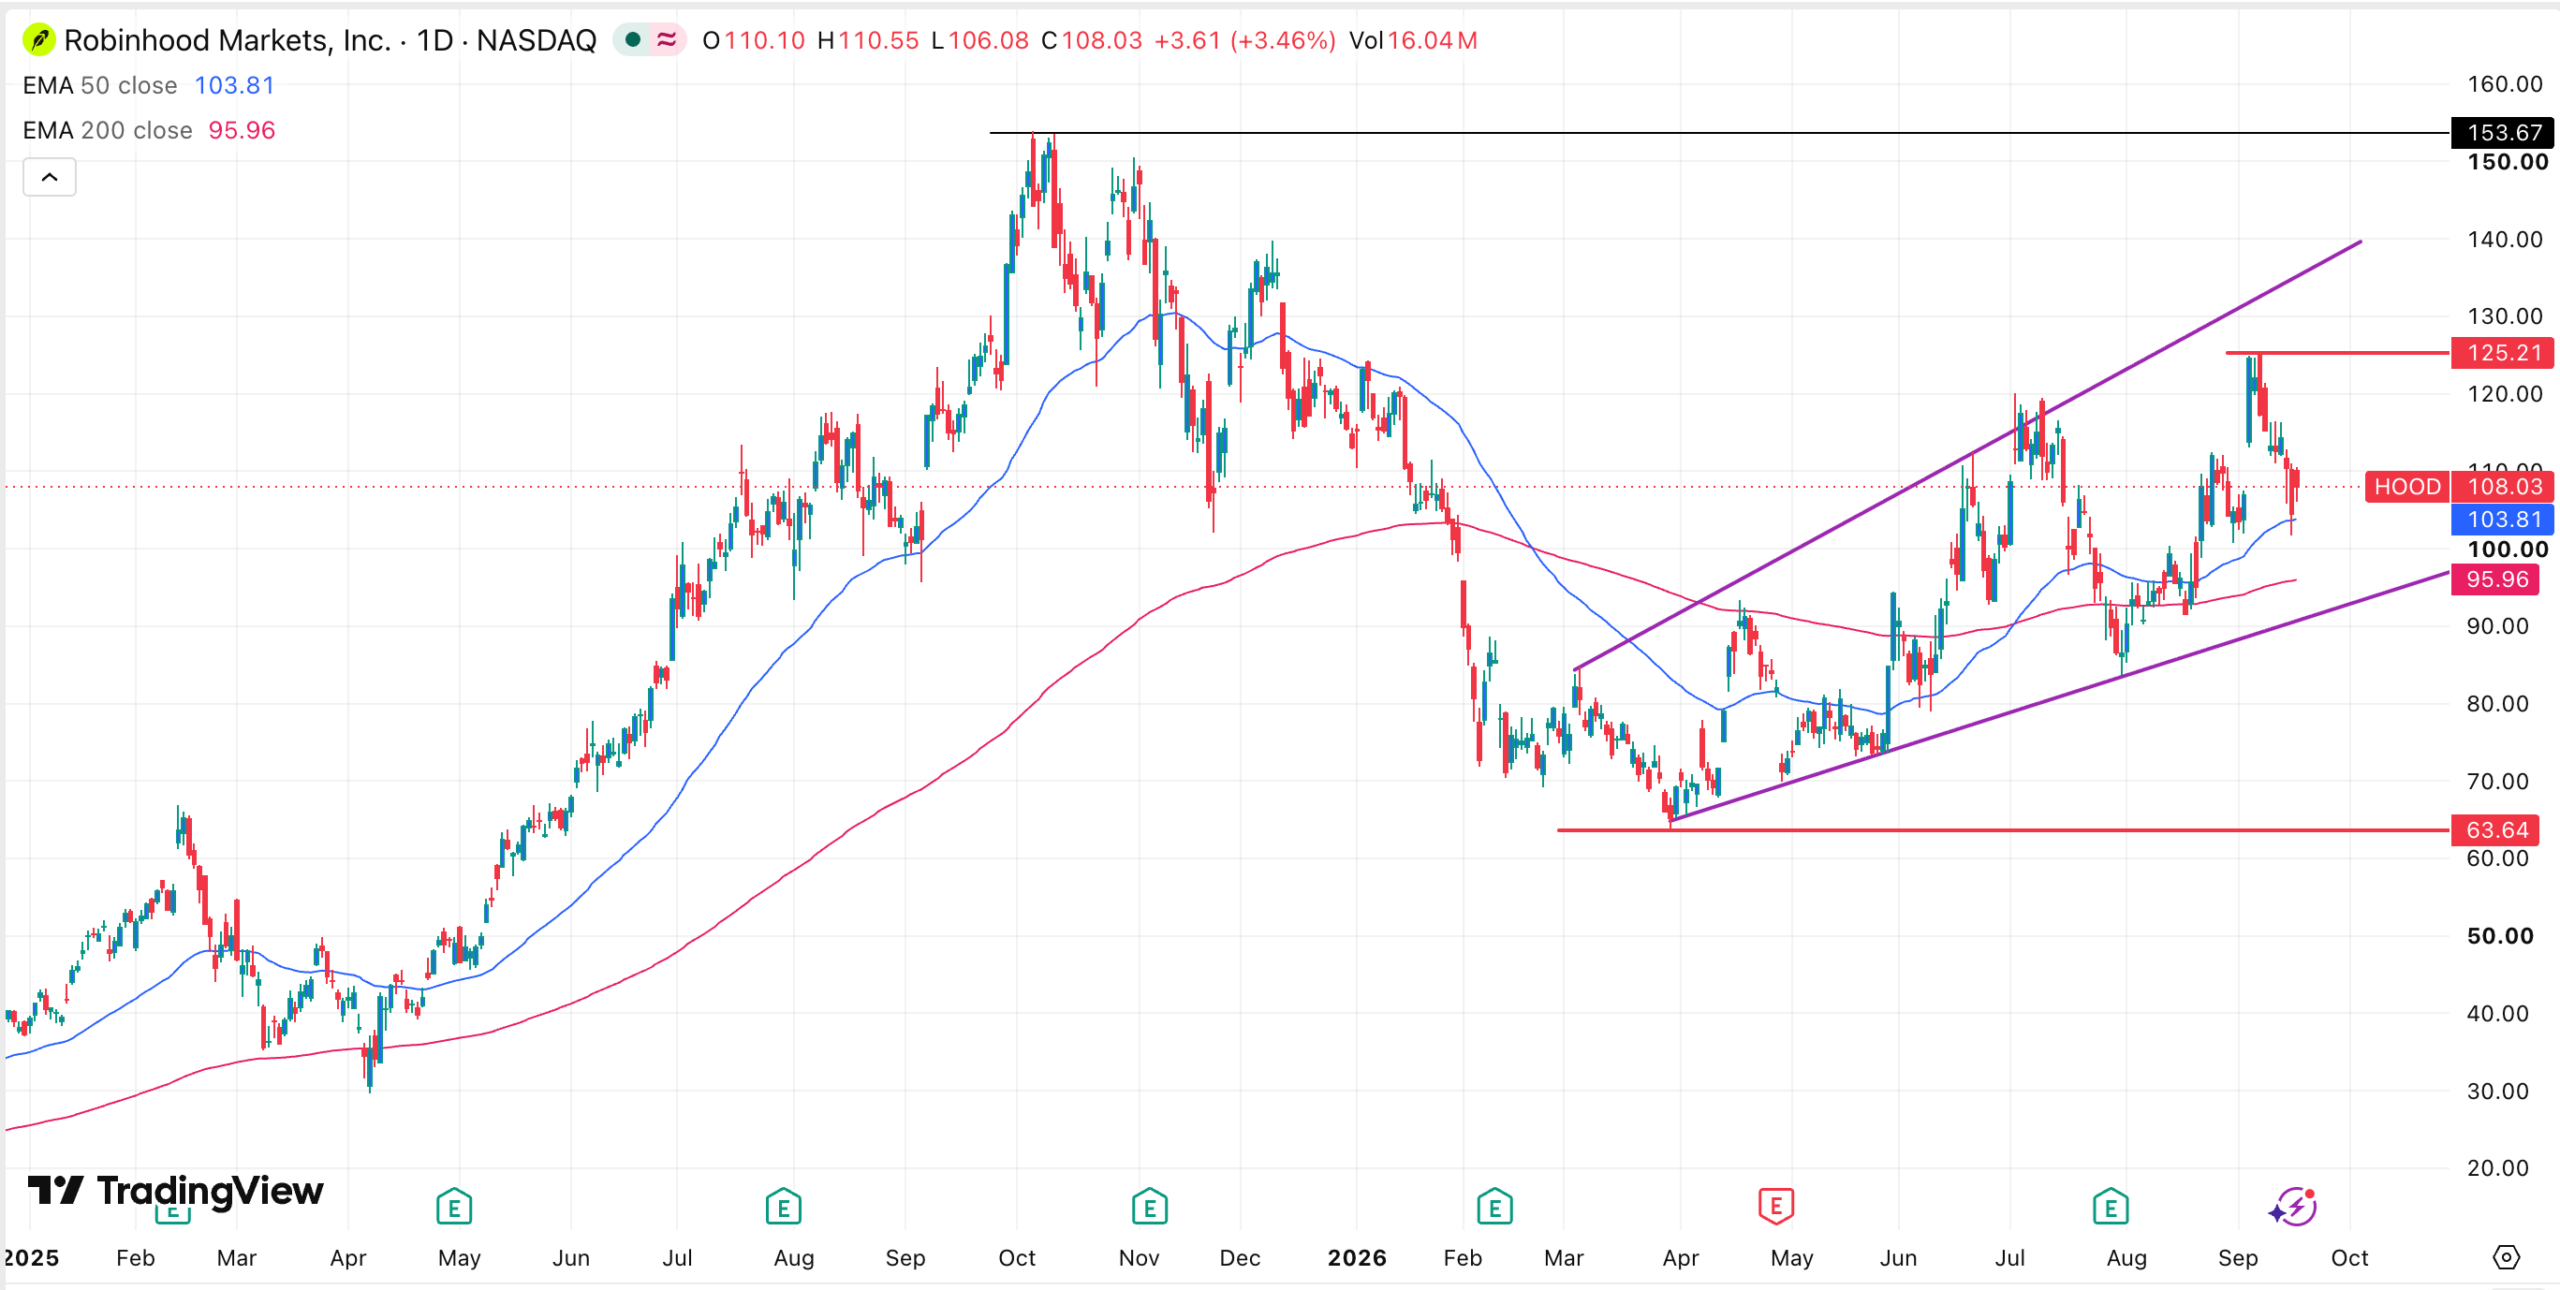Open the red earnings marker near May 2026
The height and width of the screenshot is (1290, 2560).
point(1776,1207)
